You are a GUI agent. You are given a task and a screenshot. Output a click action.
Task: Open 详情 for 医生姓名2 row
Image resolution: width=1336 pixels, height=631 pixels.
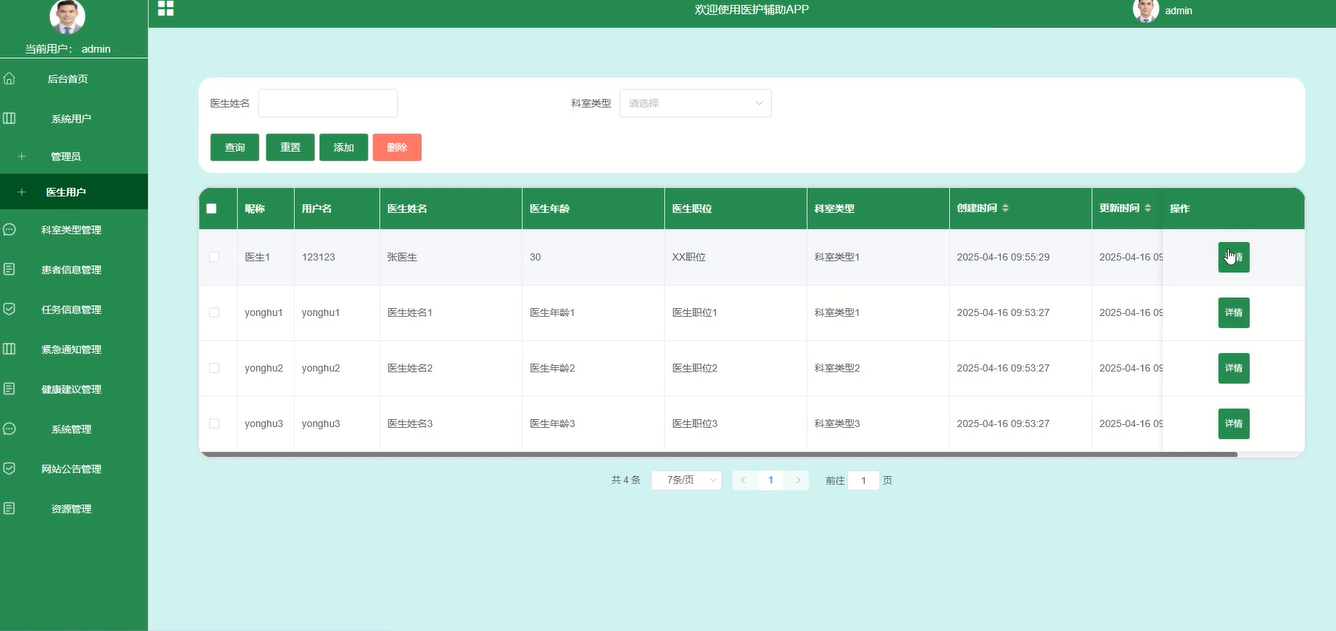pyautogui.click(x=1234, y=368)
